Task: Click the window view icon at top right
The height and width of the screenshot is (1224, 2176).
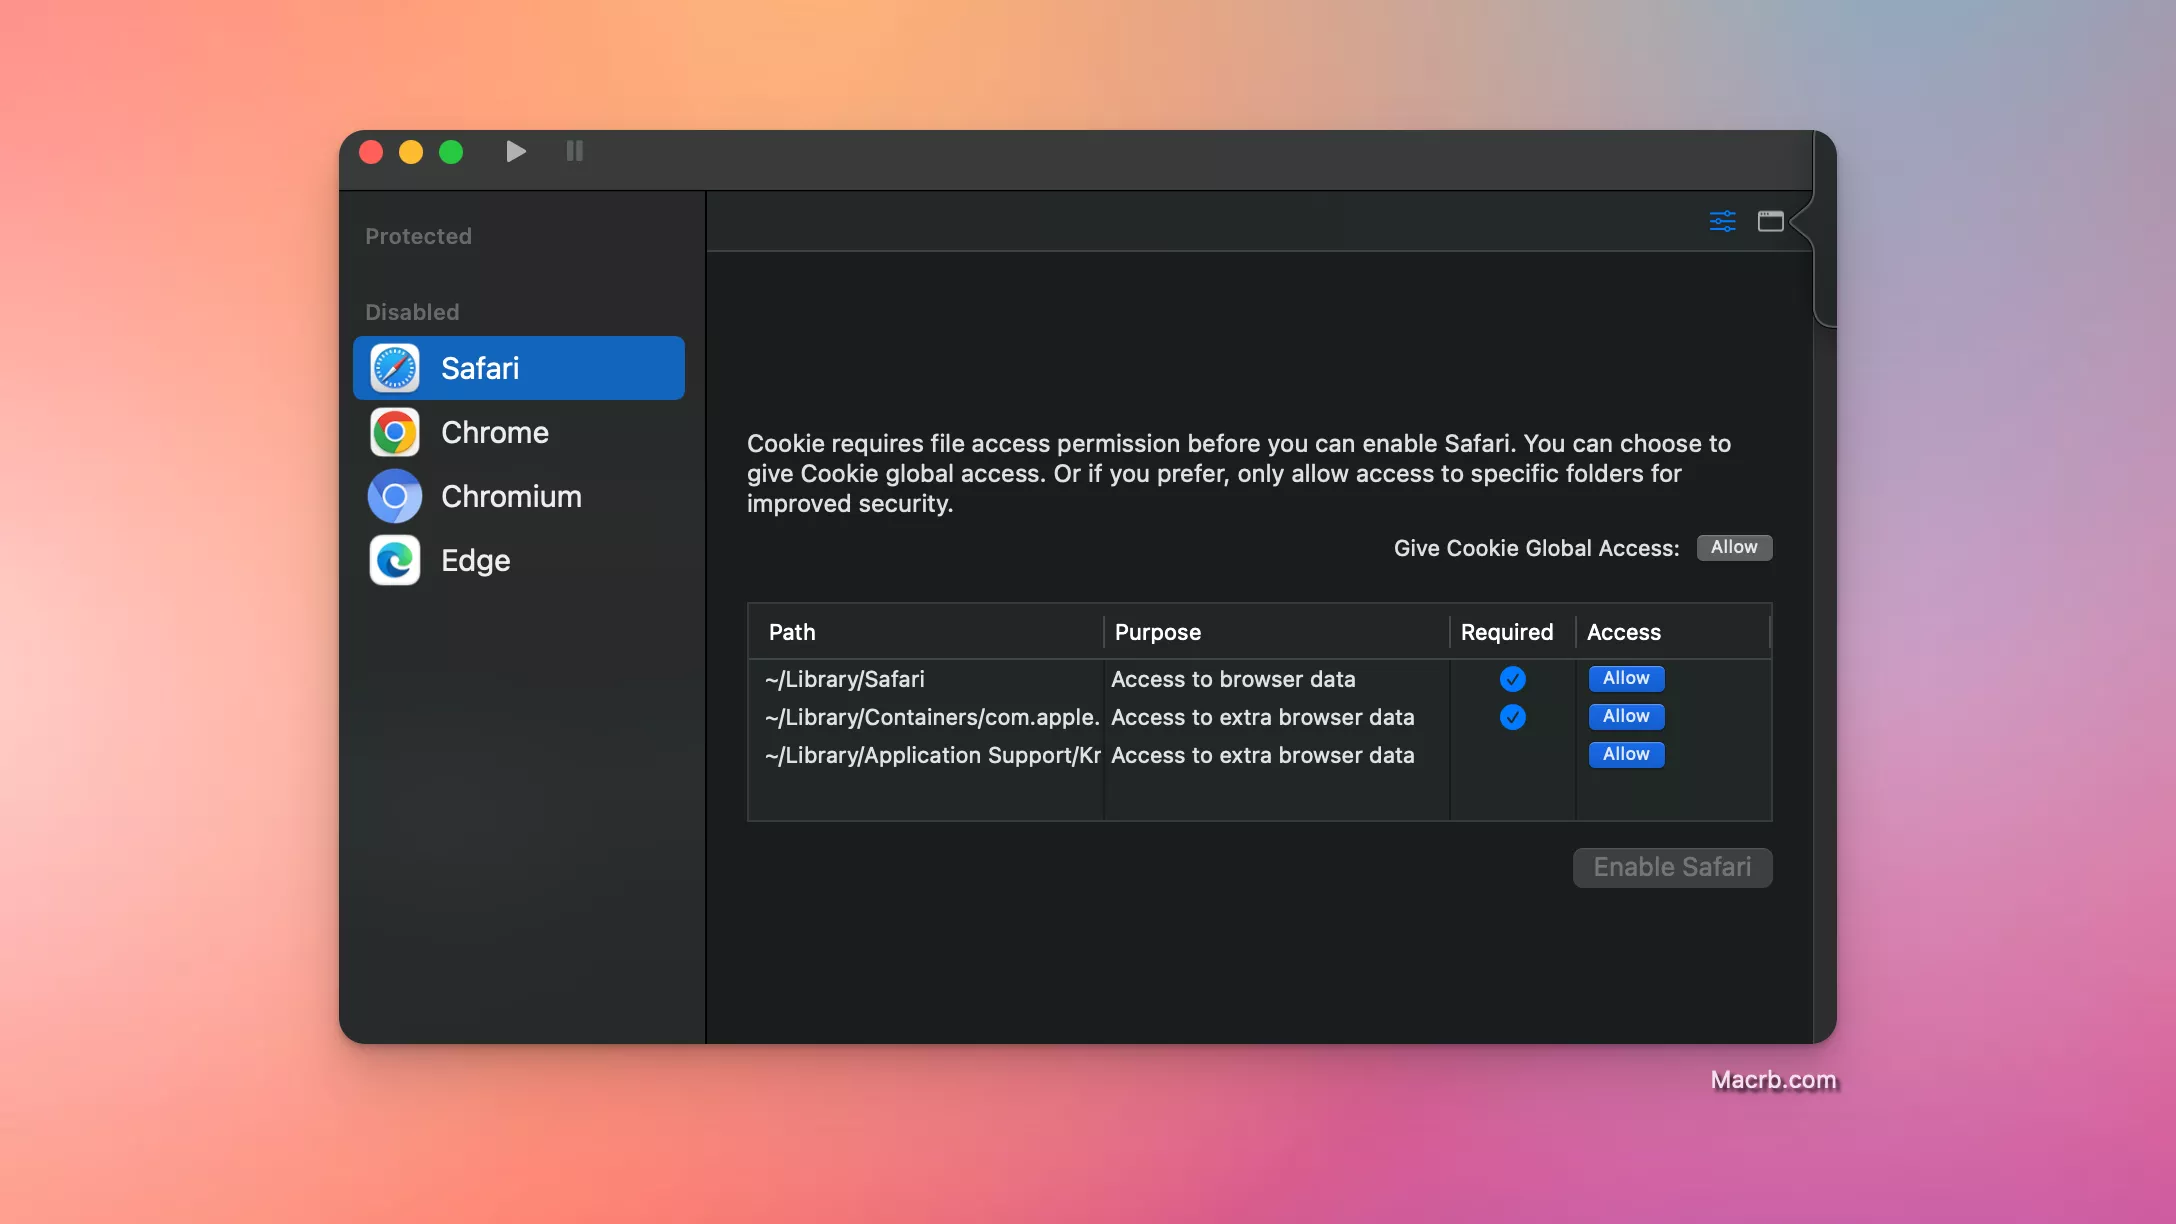Action: 1770,221
